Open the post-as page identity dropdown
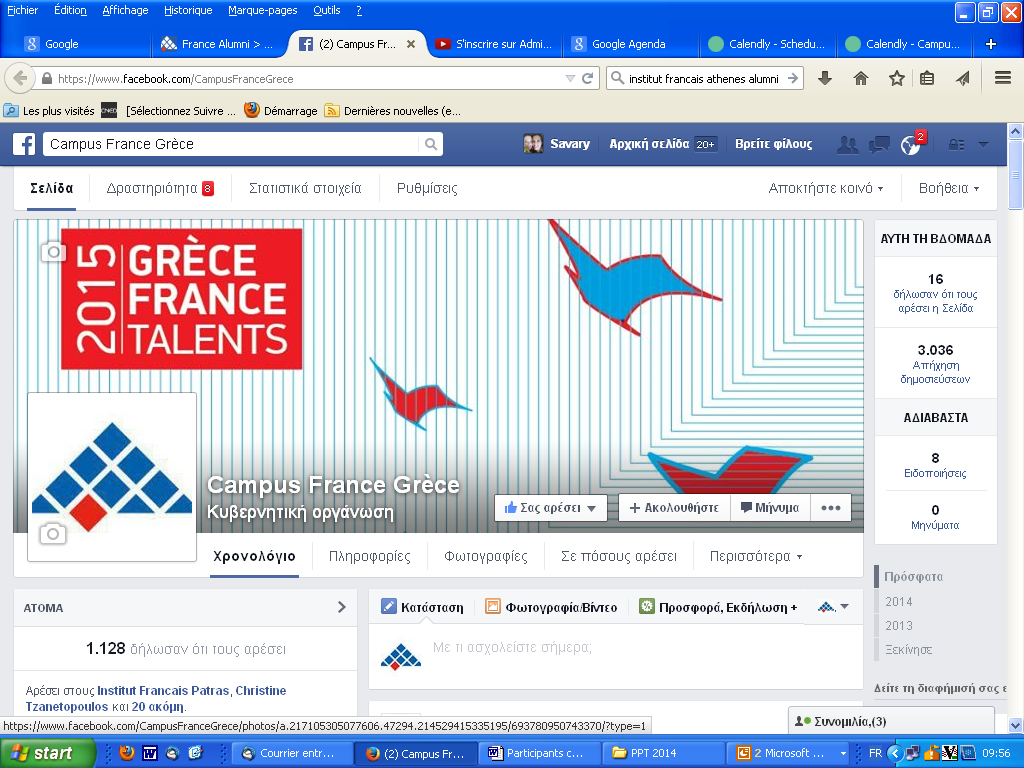Viewport: 1024px width, 768px height. pos(833,607)
